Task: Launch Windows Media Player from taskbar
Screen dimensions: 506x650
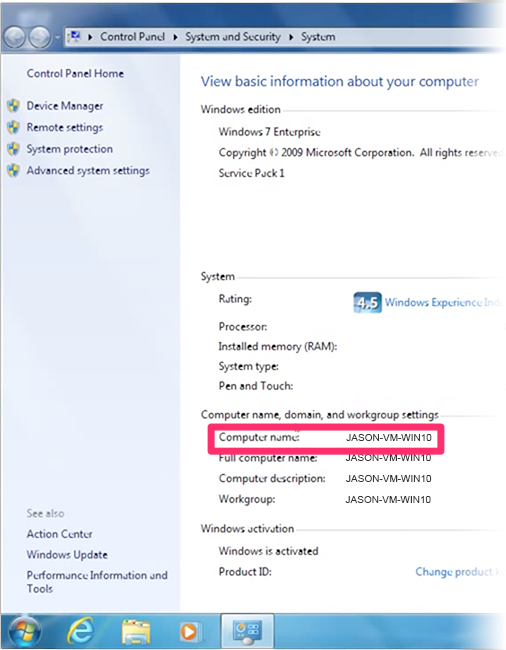Action: pos(189,632)
